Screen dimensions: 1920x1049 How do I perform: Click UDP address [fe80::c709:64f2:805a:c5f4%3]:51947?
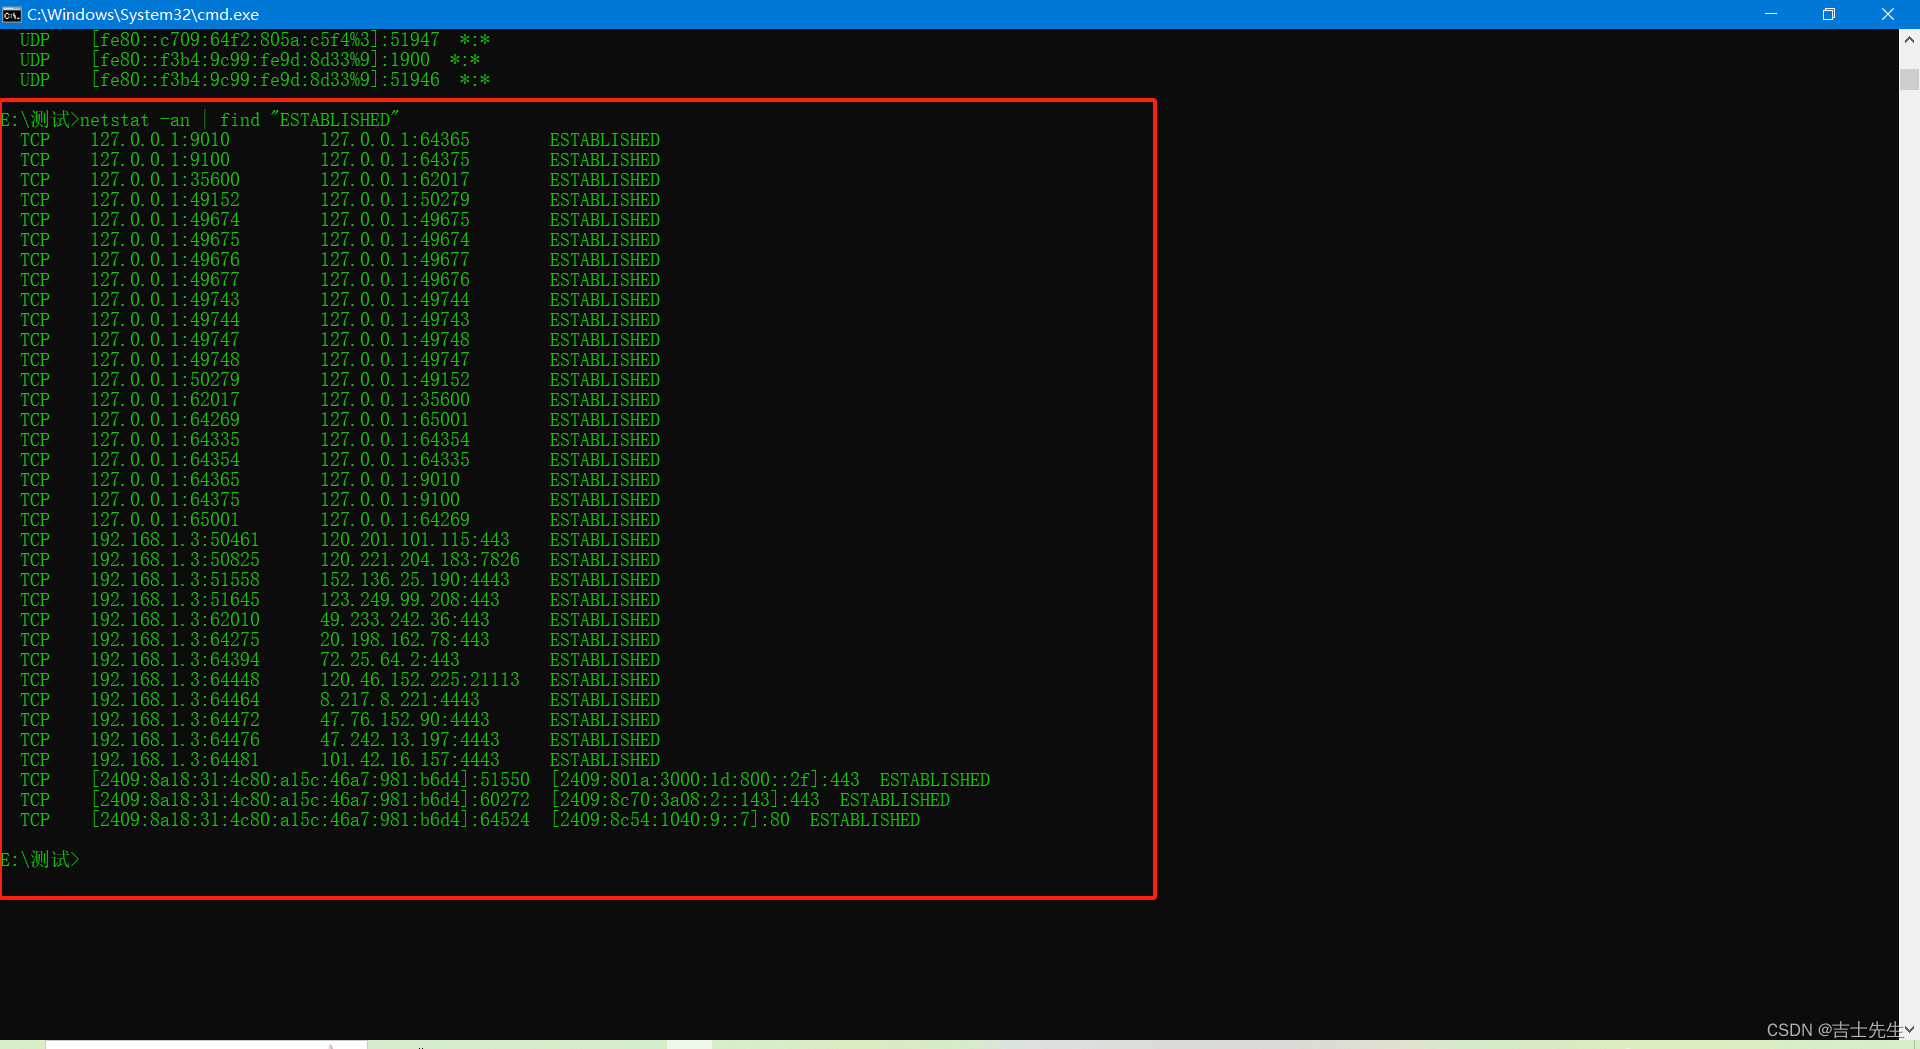[x=266, y=40]
